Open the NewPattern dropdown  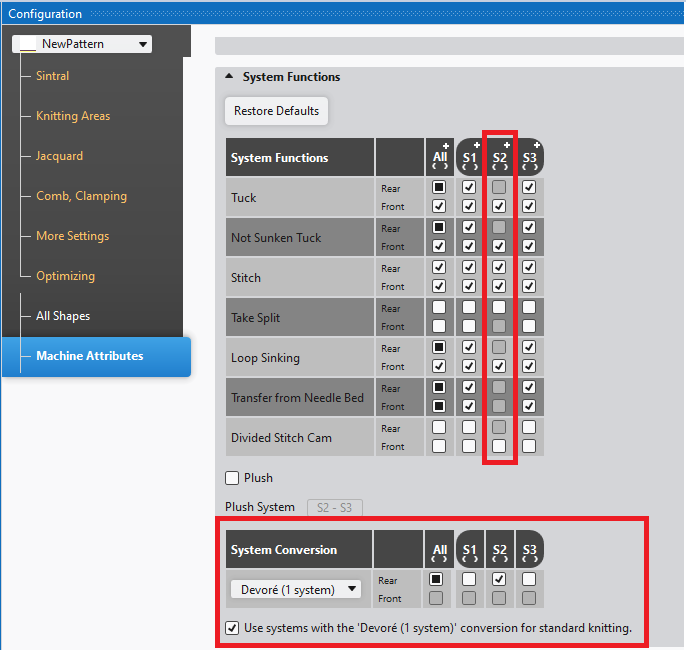click(83, 44)
